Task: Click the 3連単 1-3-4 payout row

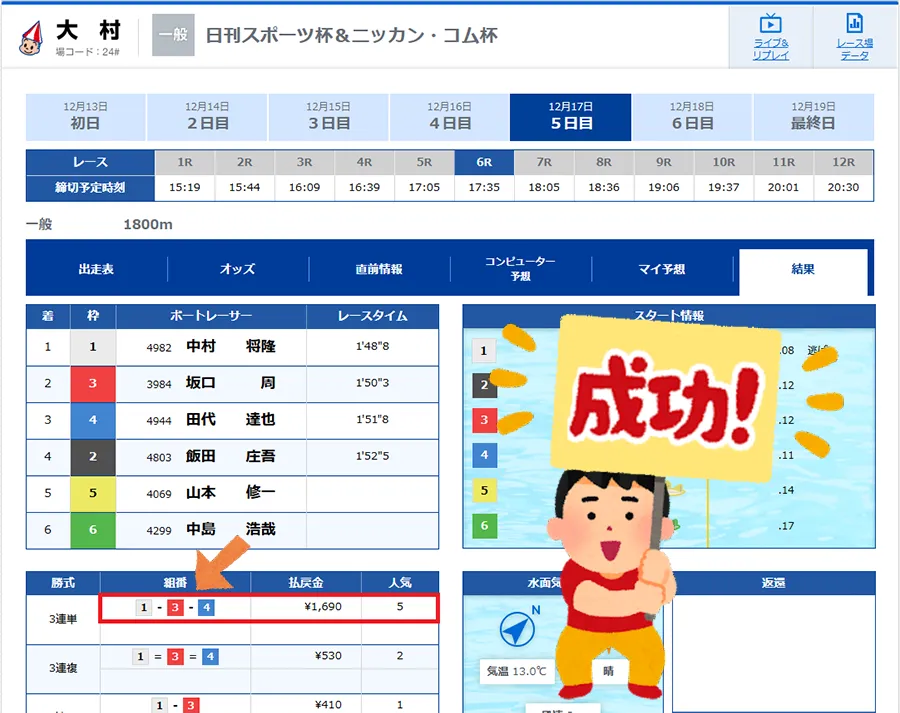Action: (x=268, y=607)
